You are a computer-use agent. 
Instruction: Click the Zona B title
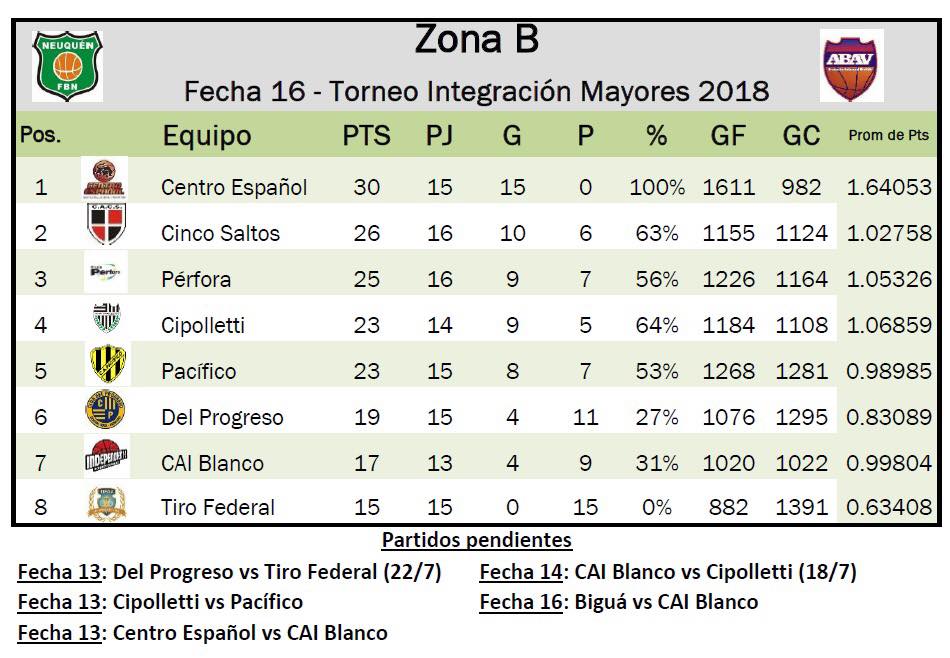476,40
